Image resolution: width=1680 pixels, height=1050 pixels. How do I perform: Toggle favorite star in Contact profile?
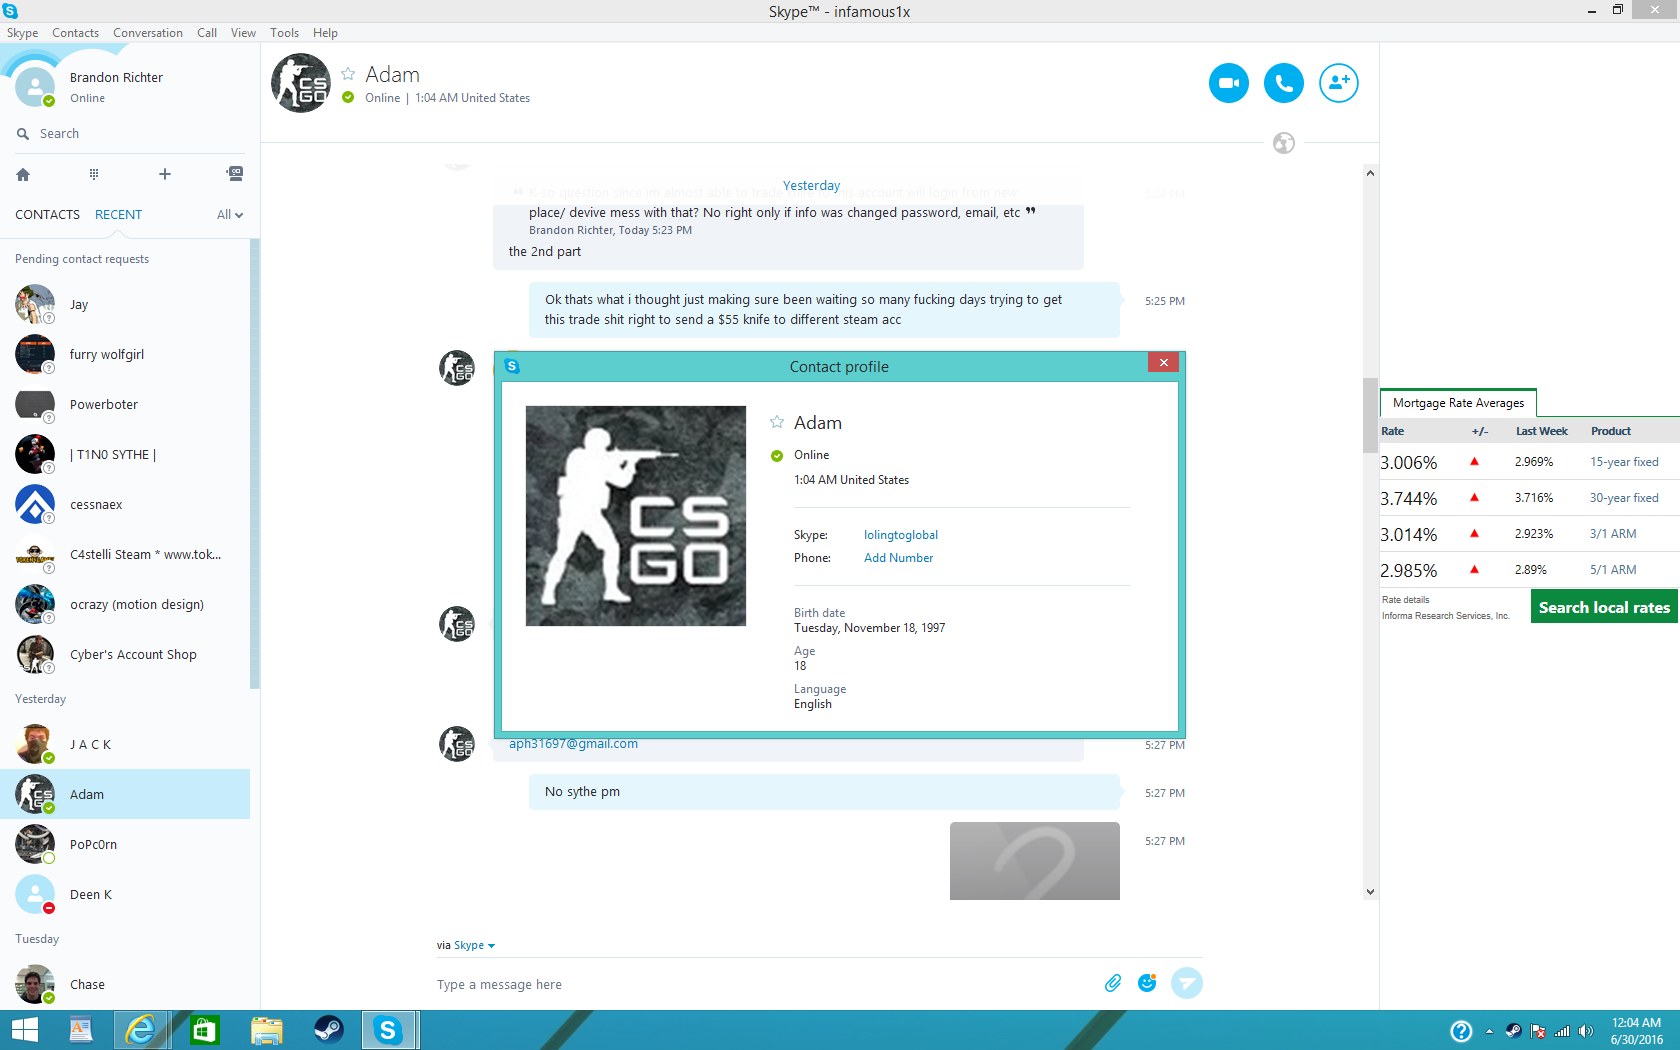(x=777, y=422)
